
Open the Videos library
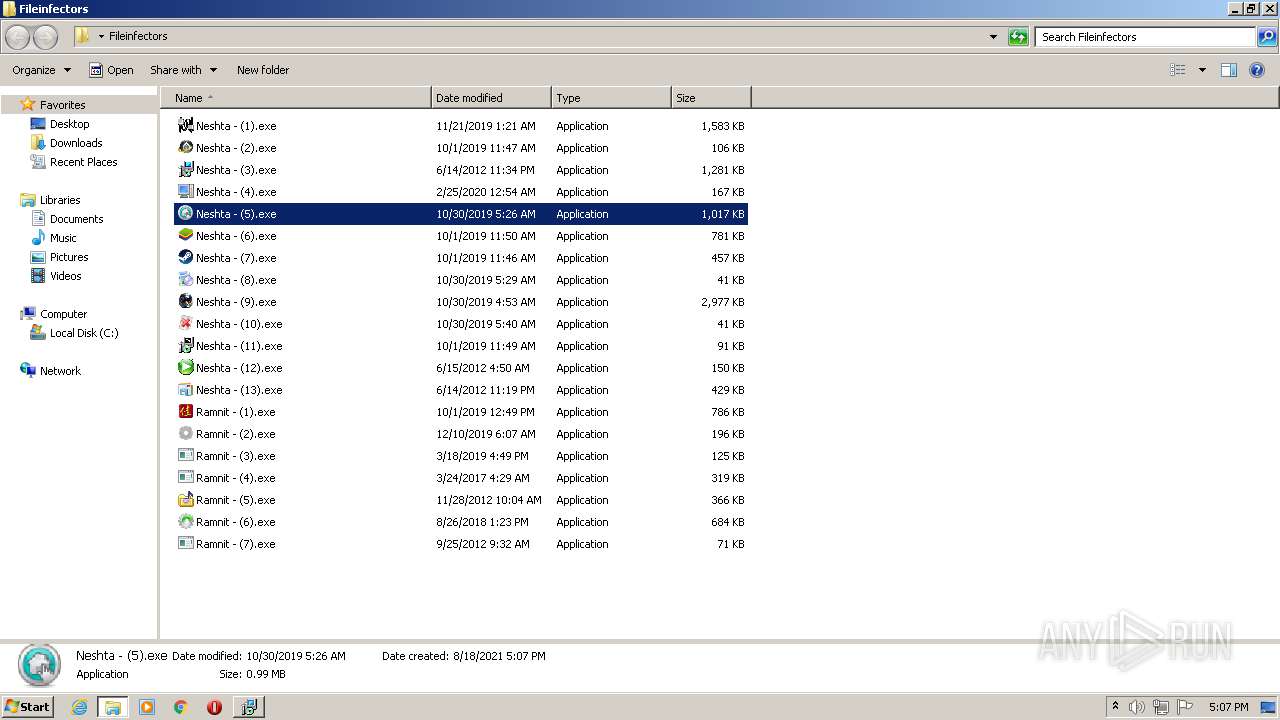tap(65, 276)
